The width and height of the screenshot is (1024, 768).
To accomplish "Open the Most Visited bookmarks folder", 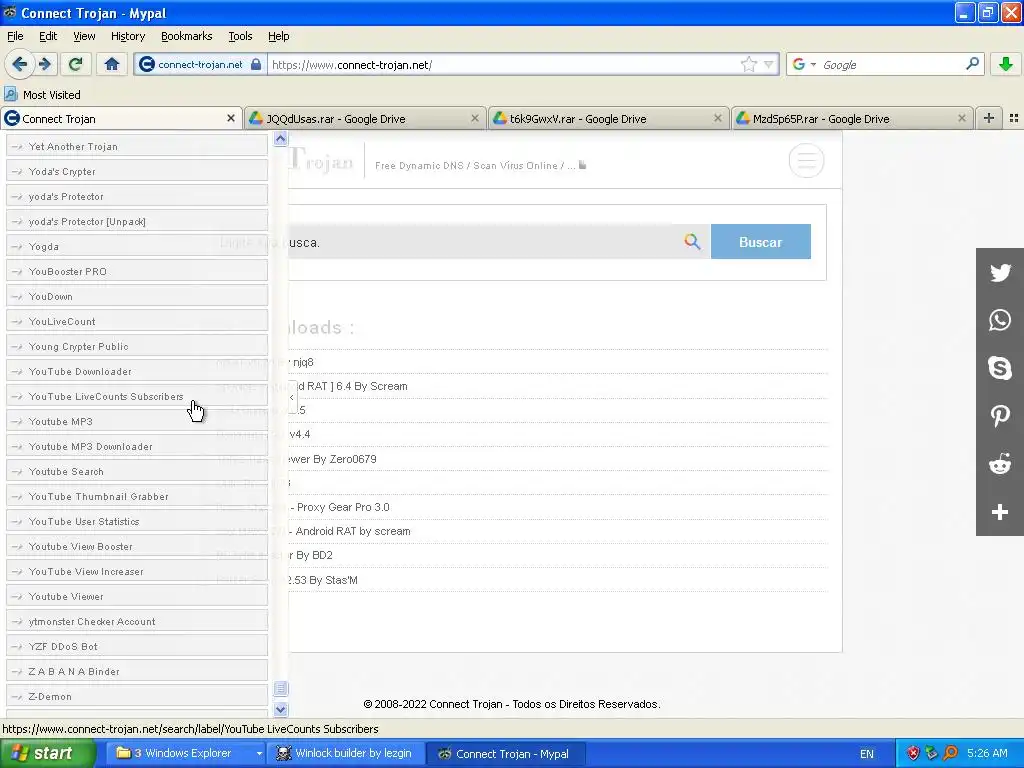I will pyautogui.click(x=42, y=95).
